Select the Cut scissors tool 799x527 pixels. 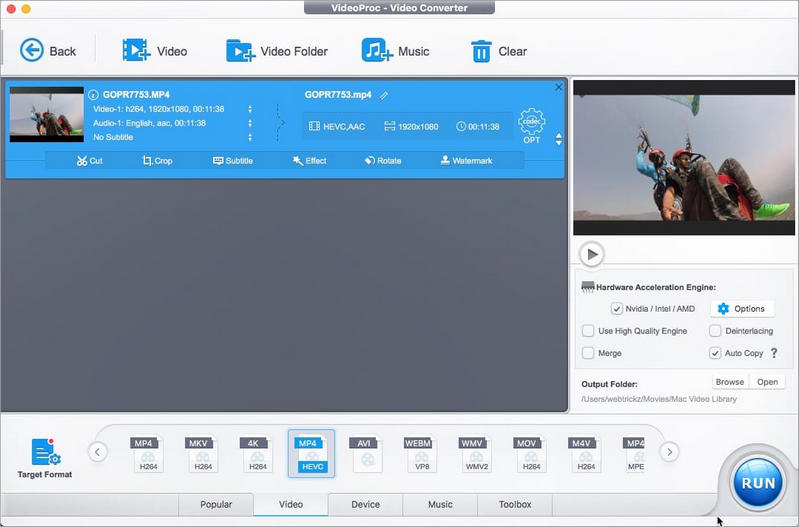click(82, 160)
